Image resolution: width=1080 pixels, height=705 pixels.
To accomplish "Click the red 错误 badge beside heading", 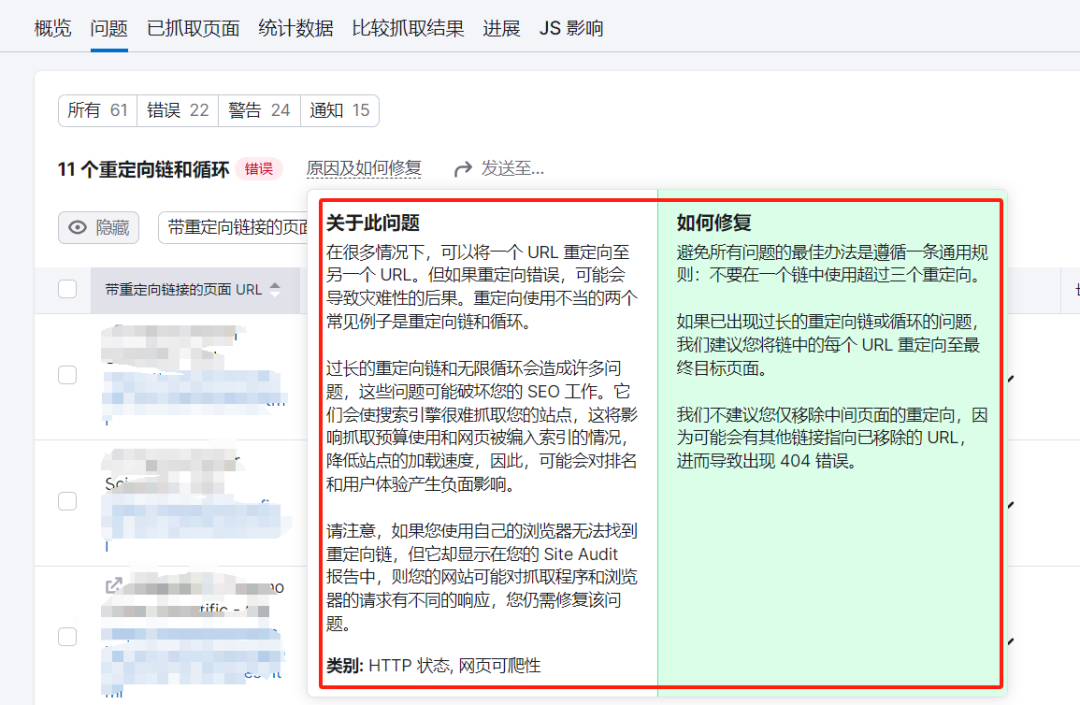I will (x=259, y=169).
